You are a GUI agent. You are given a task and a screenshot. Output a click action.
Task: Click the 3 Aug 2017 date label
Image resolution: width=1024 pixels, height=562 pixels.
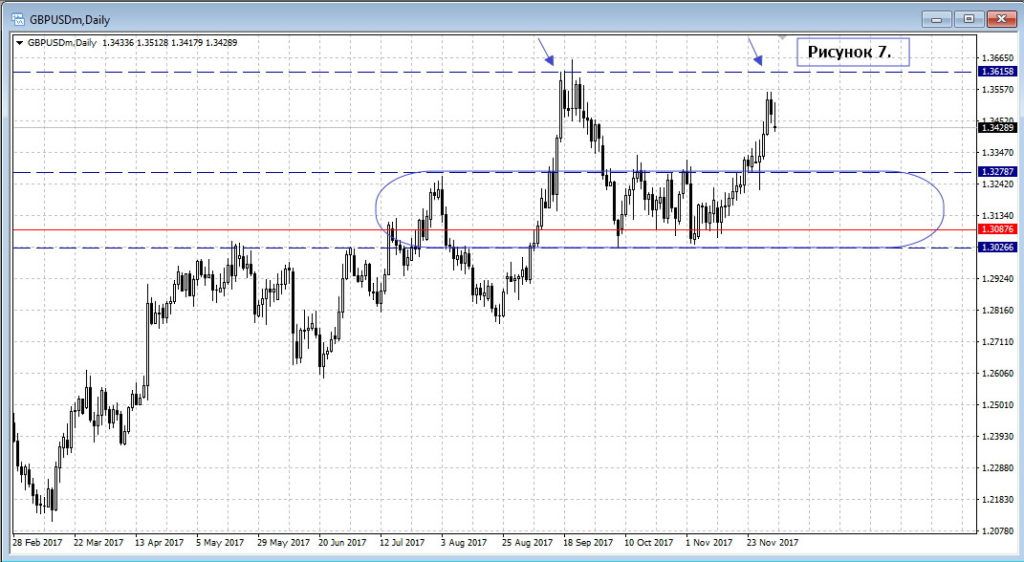click(x=464, y=542)
